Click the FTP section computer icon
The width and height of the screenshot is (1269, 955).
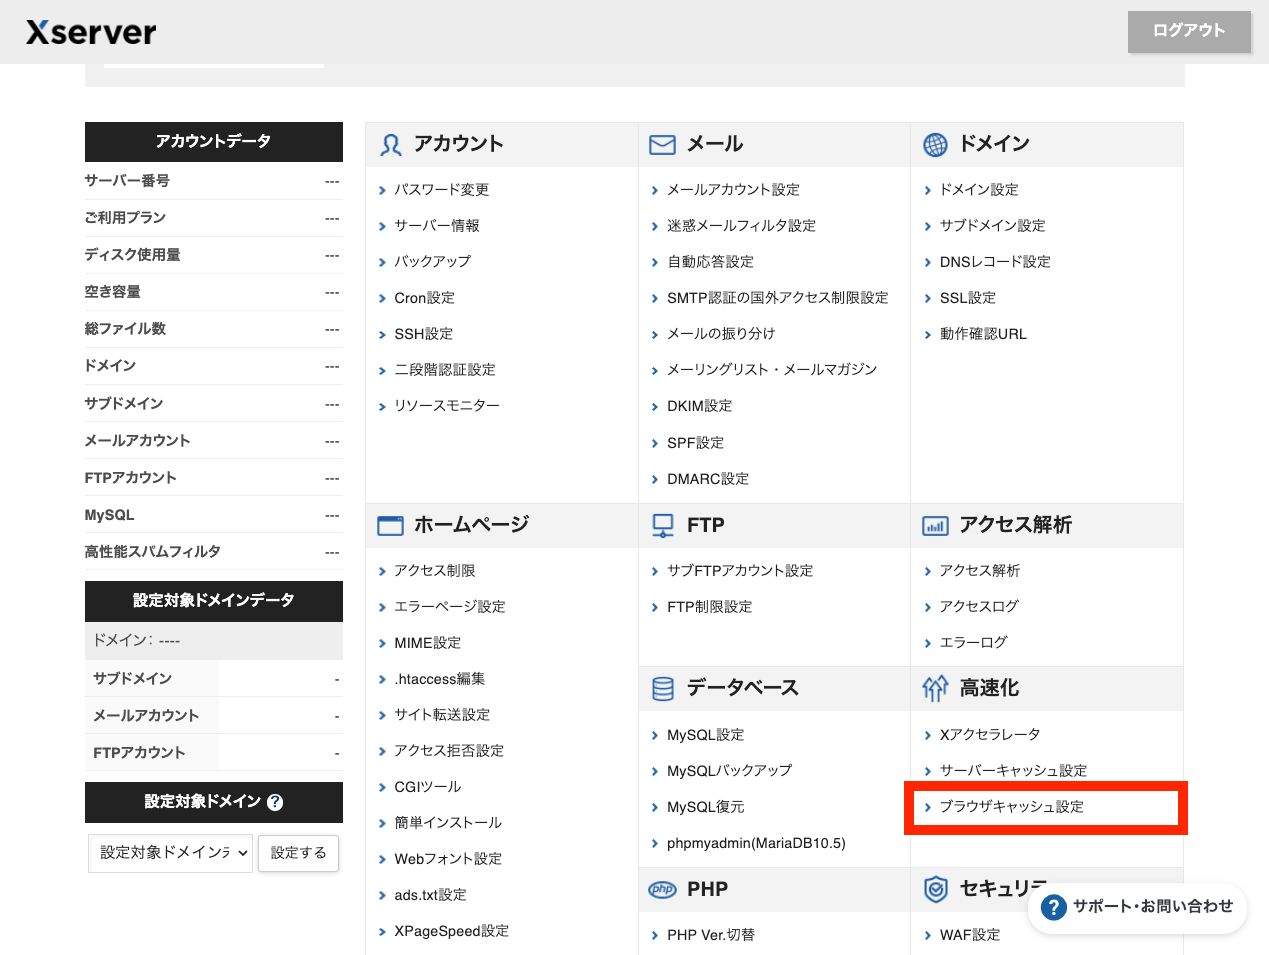[663, 525]
